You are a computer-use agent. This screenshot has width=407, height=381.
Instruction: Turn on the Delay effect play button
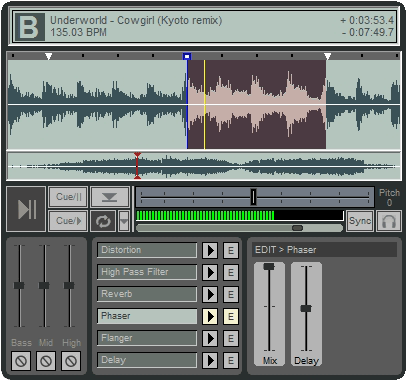210,360
